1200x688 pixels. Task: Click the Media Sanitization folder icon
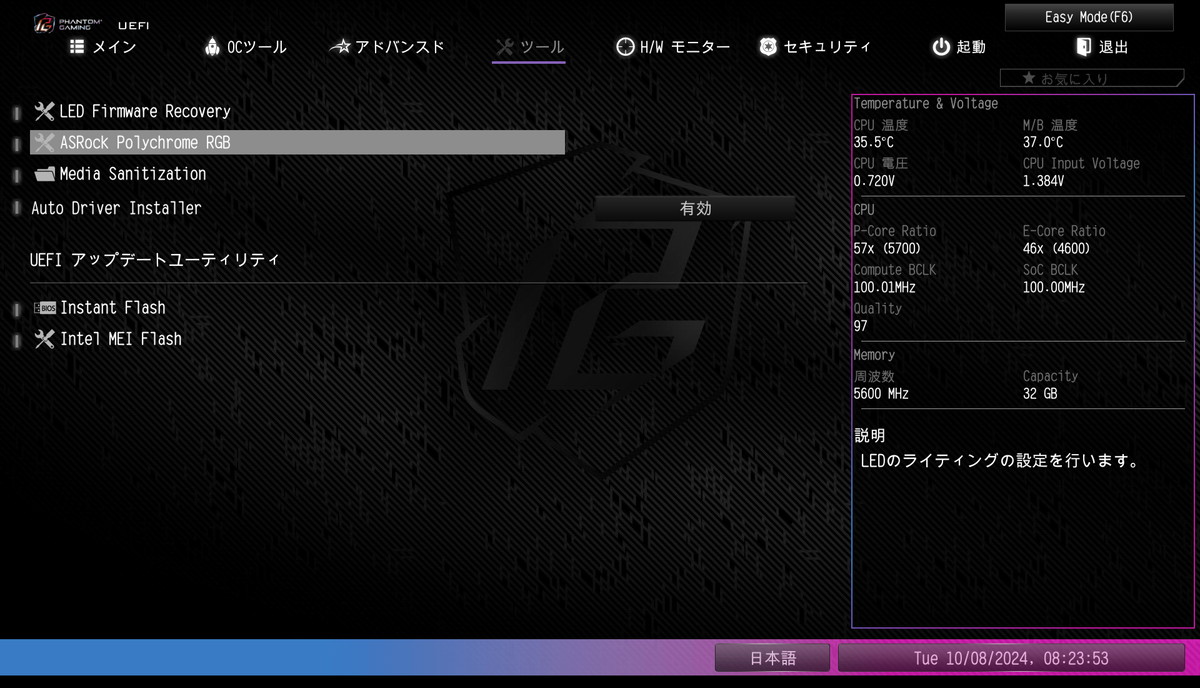tap(44, 174)
